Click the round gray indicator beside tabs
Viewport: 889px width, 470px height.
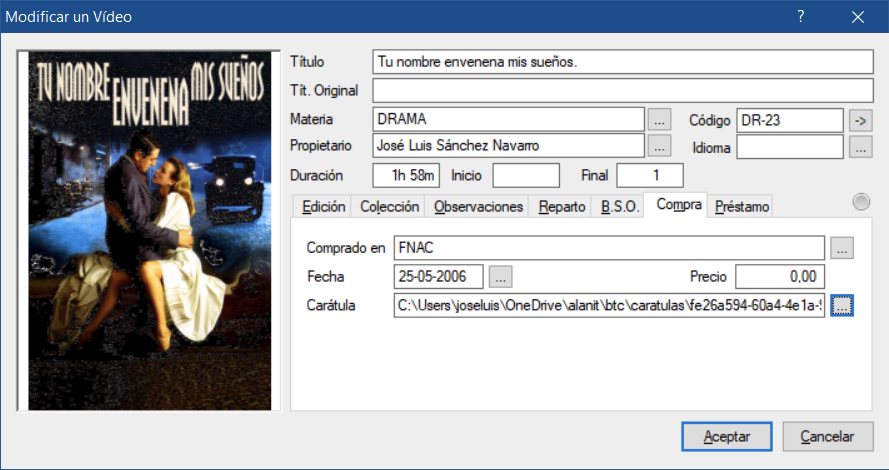point(861,202)
